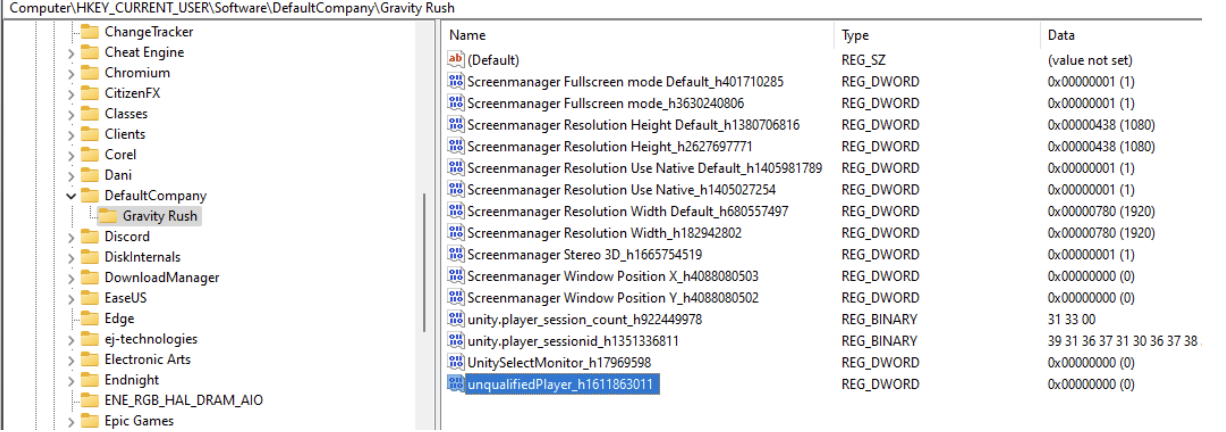Select the Gravity Rush subkey

coord(160,216)
